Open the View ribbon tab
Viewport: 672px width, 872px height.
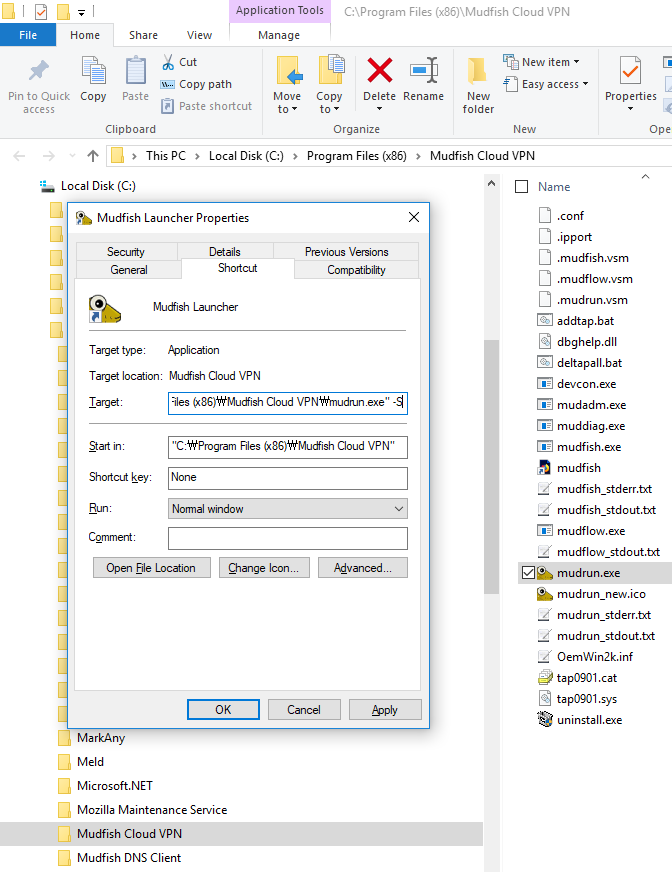(199, 35)
